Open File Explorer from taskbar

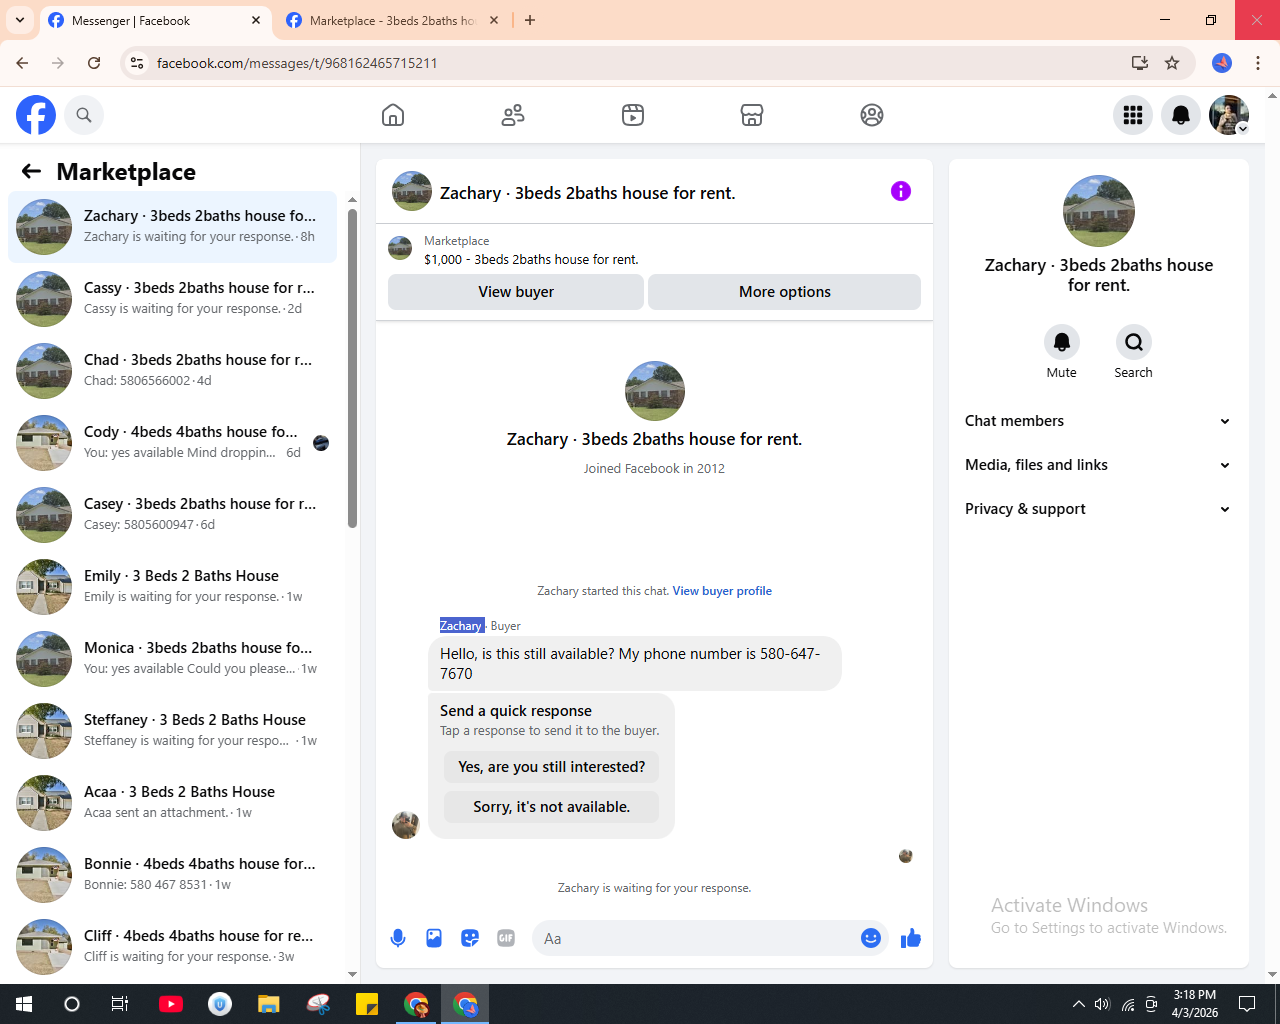tap(268, 1004)
